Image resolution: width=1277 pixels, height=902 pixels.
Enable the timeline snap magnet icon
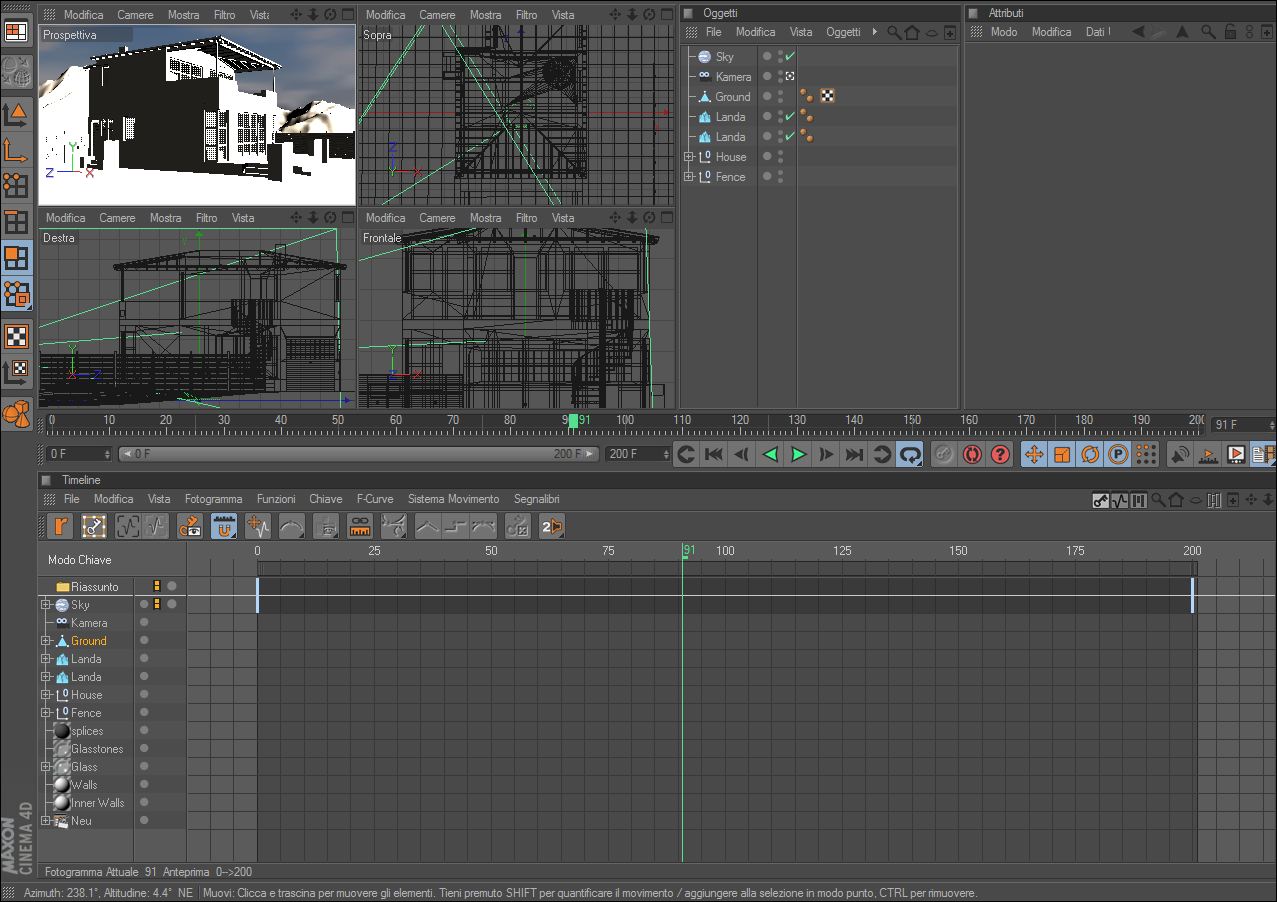click(224, 526)
